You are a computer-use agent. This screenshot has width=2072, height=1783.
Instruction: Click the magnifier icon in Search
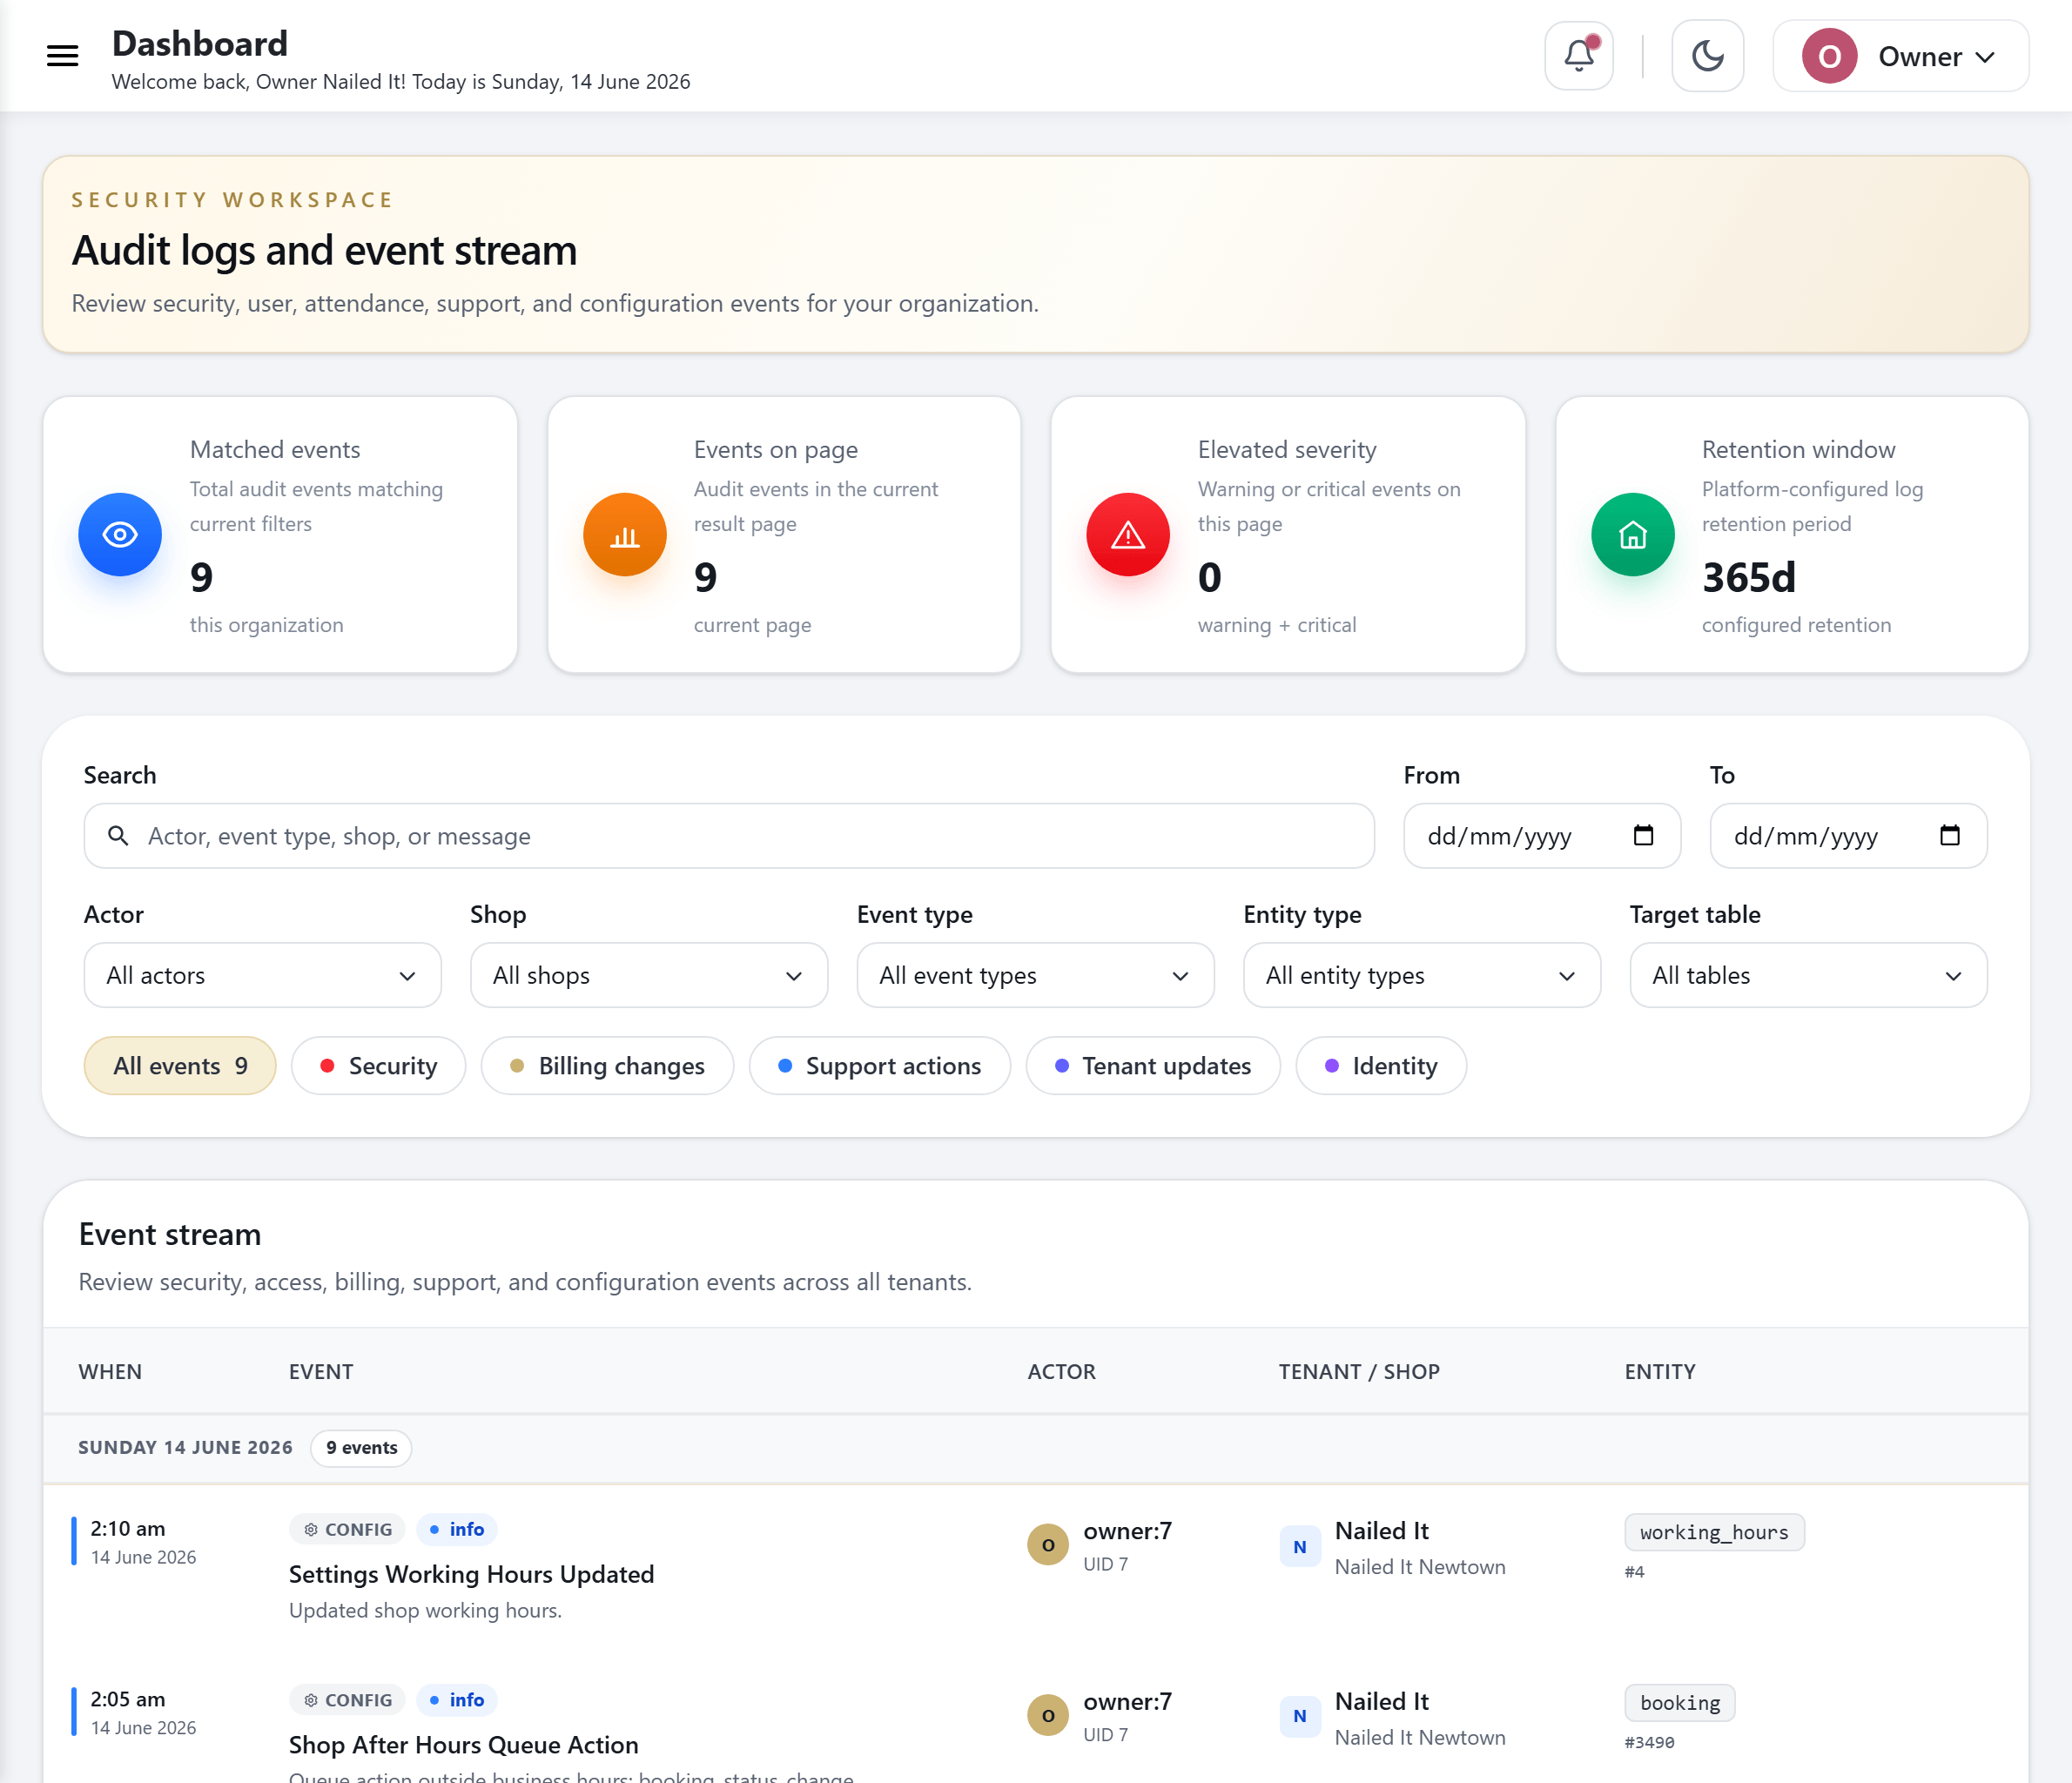118,836
